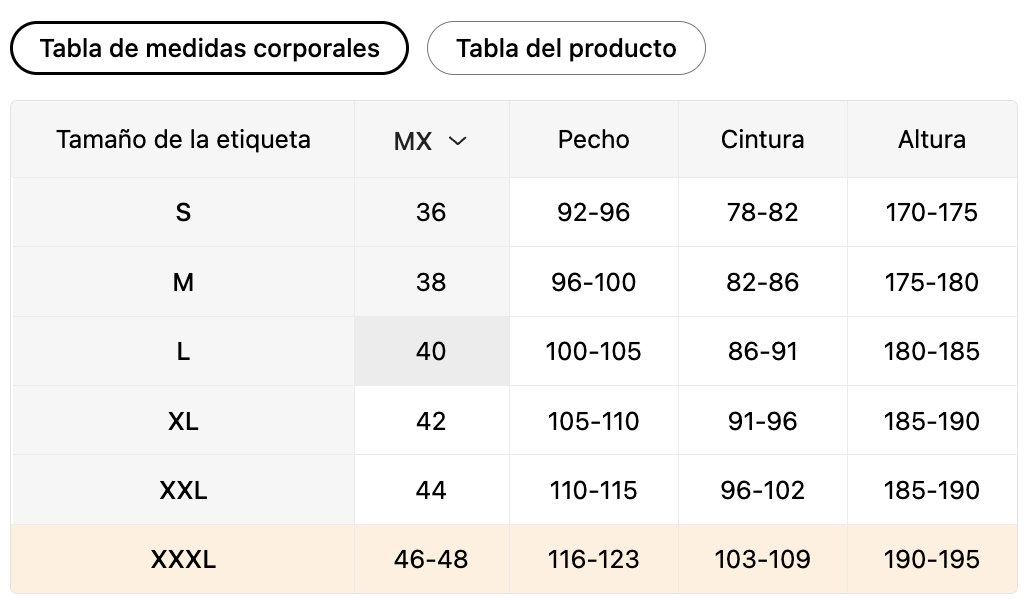Image resolution: width=1036 pixels, height=612 pixels.
Task: Open the Tabla del producto tab
Action: tap(566, 48)
